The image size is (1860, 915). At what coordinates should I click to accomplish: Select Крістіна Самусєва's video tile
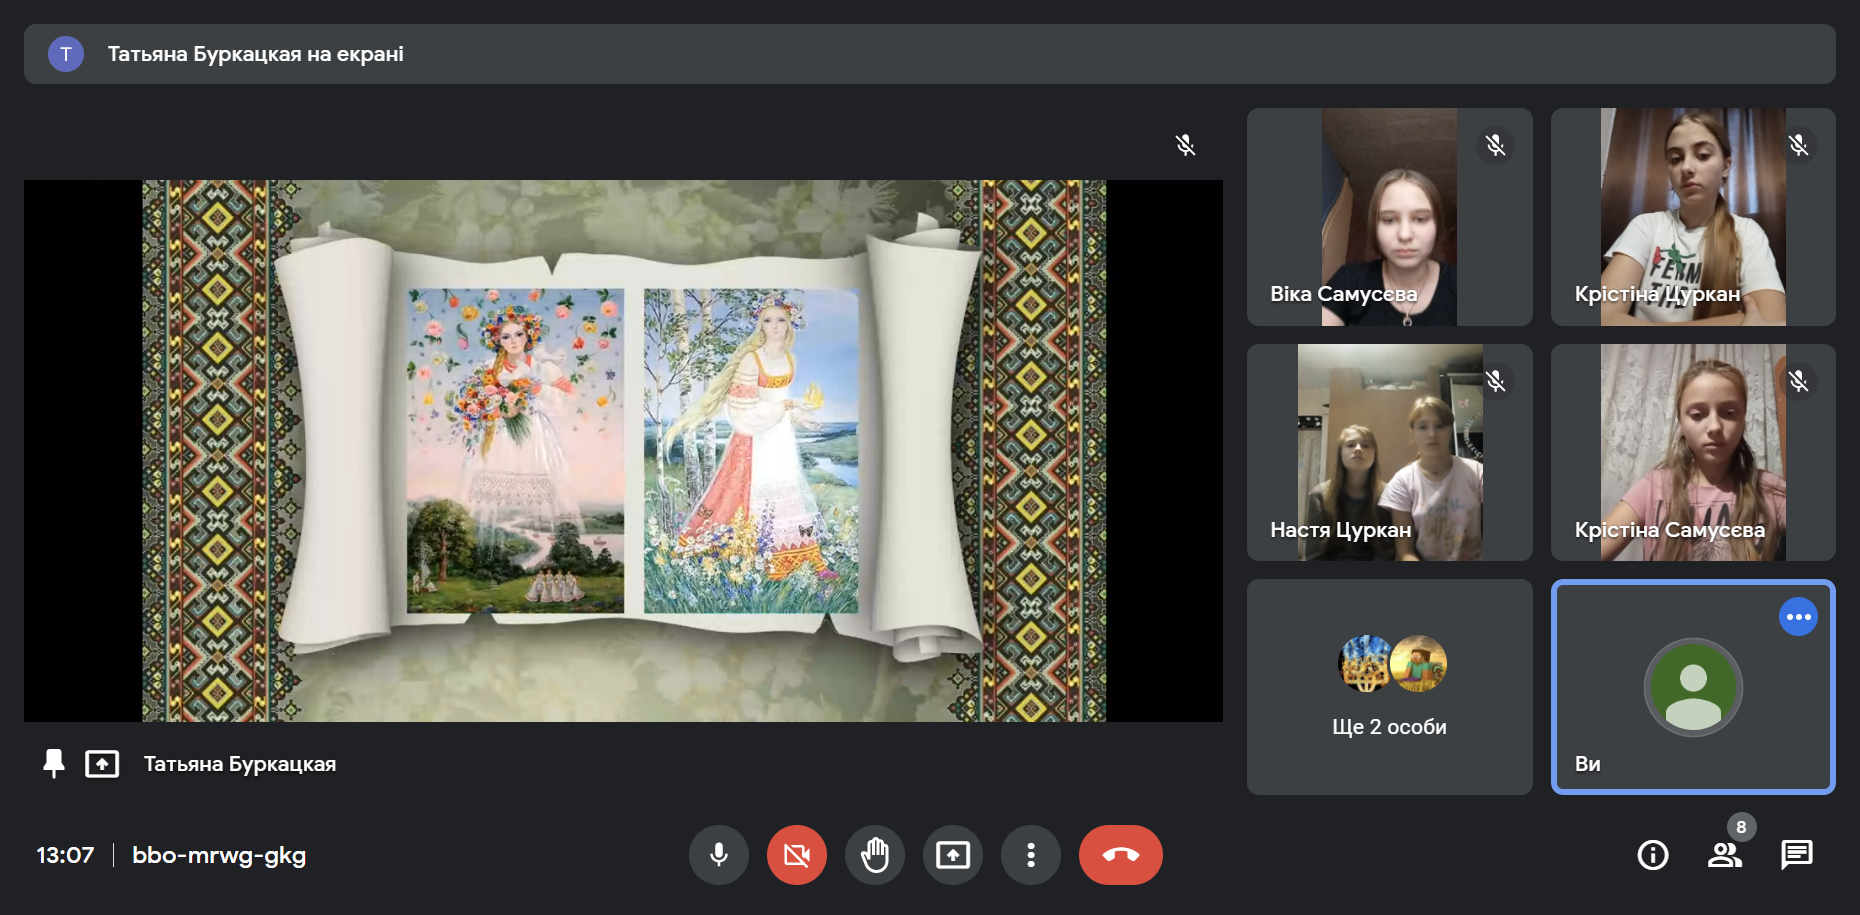1692,452
